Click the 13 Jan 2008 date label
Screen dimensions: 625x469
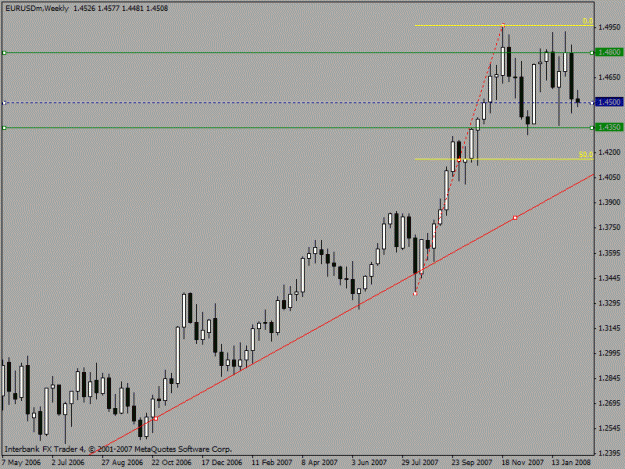(x=571, y=463)
